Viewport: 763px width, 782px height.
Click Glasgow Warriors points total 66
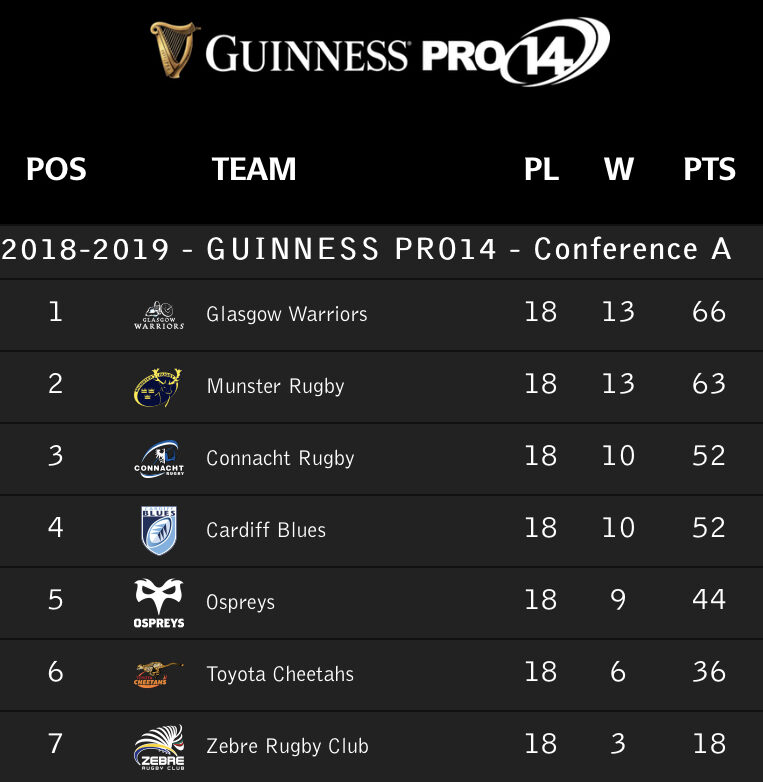coord(709,312)
